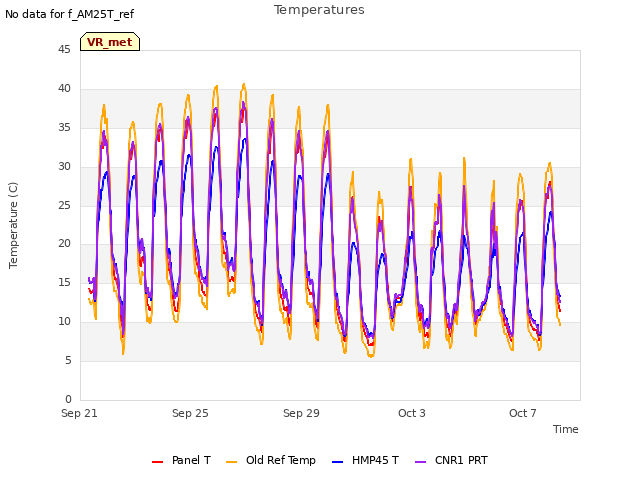Click the Sep 29 x-axis label
The width and height of the screenshot is (640, 480).
301,413
